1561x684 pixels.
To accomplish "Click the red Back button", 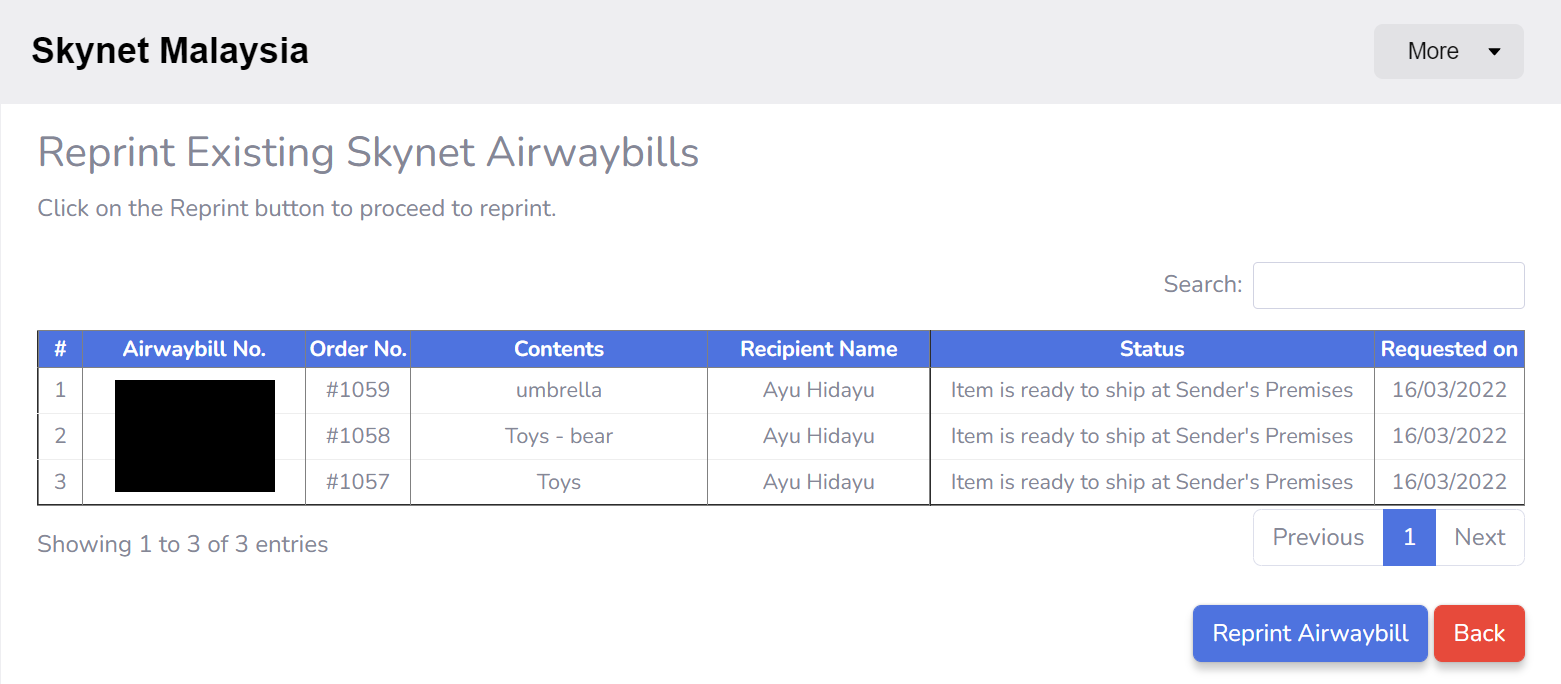I will (1479, 633).
